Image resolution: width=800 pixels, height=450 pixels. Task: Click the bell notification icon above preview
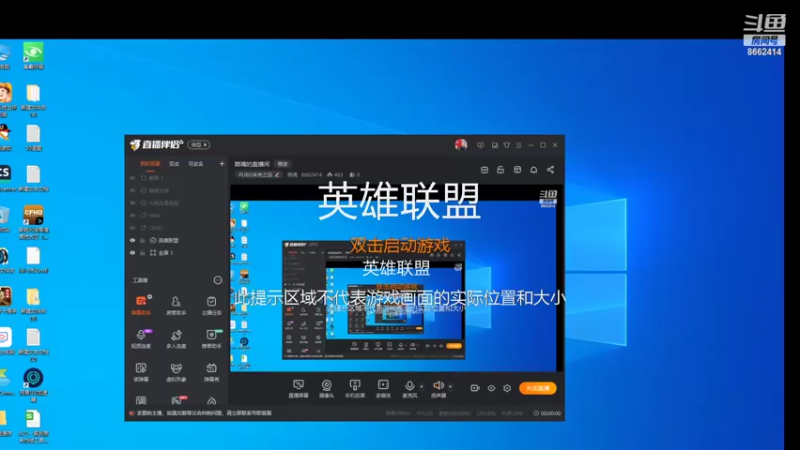(534, 169)
